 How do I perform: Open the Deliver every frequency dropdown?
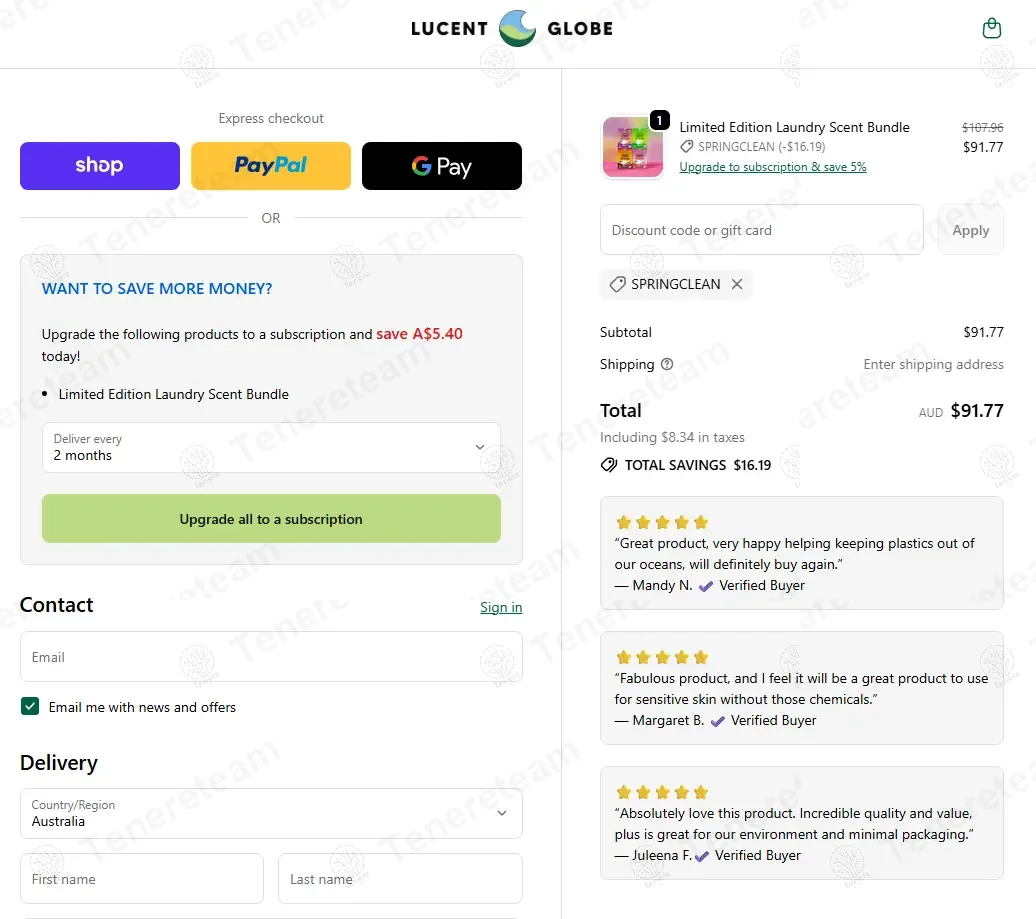coord(271,447)
